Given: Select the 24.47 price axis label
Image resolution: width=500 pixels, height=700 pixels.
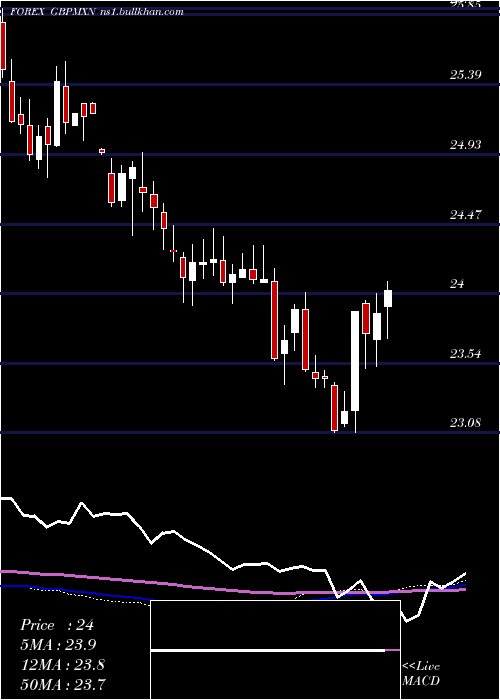Looking at the screenshot, I should pos(466,215).
